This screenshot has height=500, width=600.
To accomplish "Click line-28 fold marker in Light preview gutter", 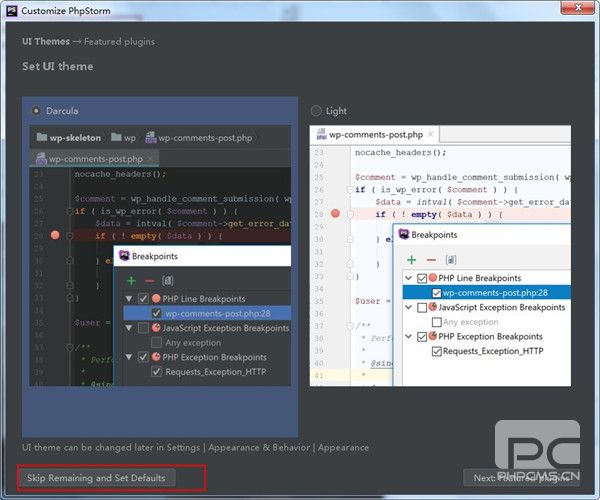I will point(350,214).
